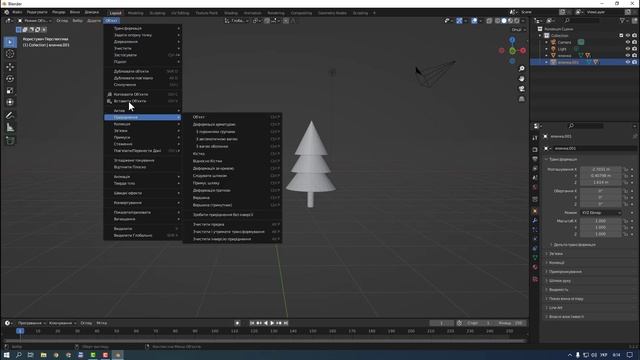Image resolution: width=640 pixels, height=360 pixels.
Task: Select the Scale tool in toolbar
Action: [x=10, y=90]
